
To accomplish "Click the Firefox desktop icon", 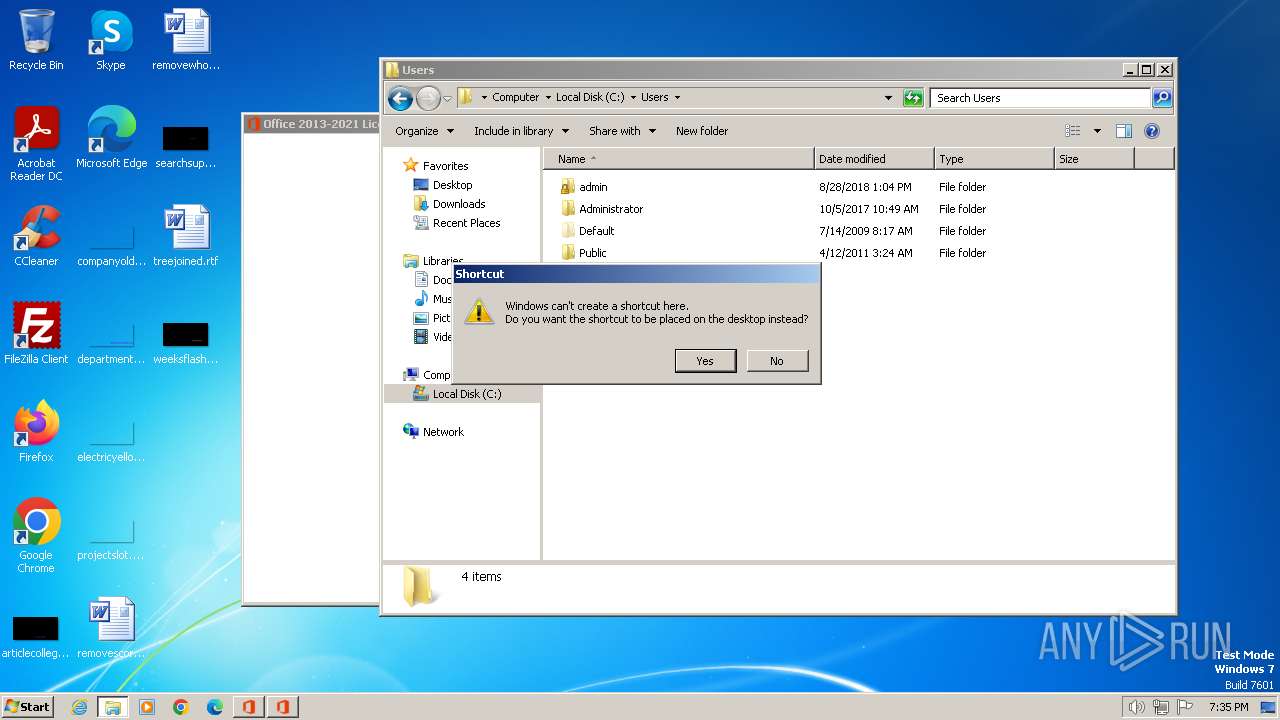I will pos(36,432).
